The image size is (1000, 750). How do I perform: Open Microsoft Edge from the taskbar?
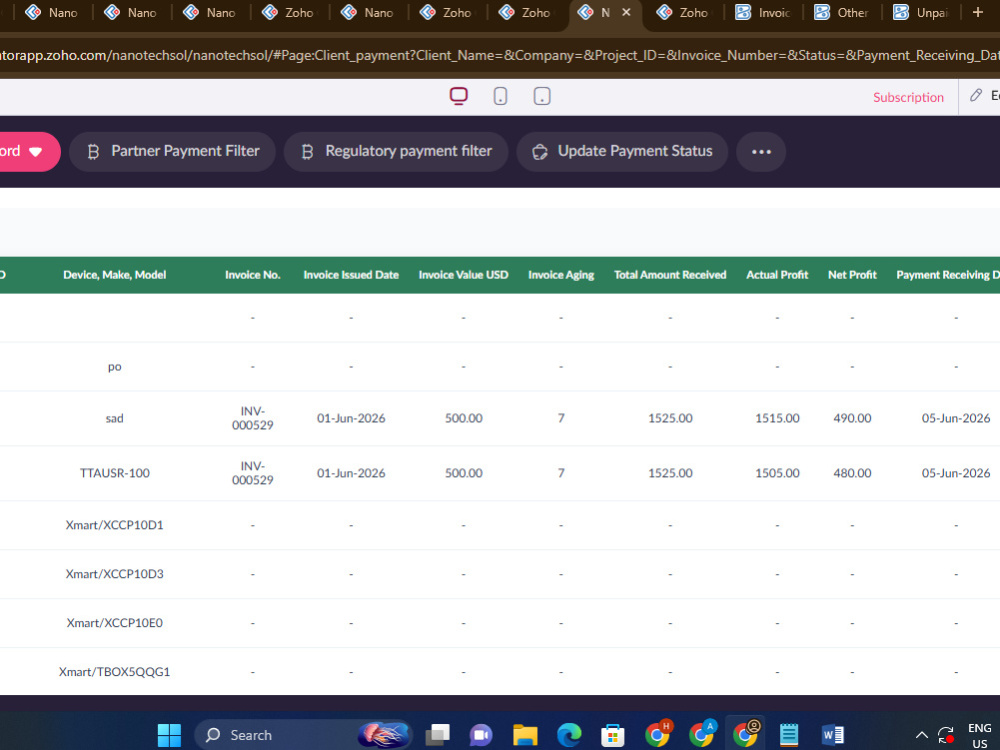(569, 735)
